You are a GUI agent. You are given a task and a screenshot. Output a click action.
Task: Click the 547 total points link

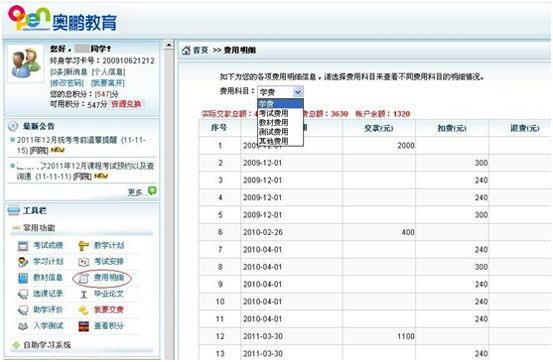pyautogui.click(x=103, y=94)
